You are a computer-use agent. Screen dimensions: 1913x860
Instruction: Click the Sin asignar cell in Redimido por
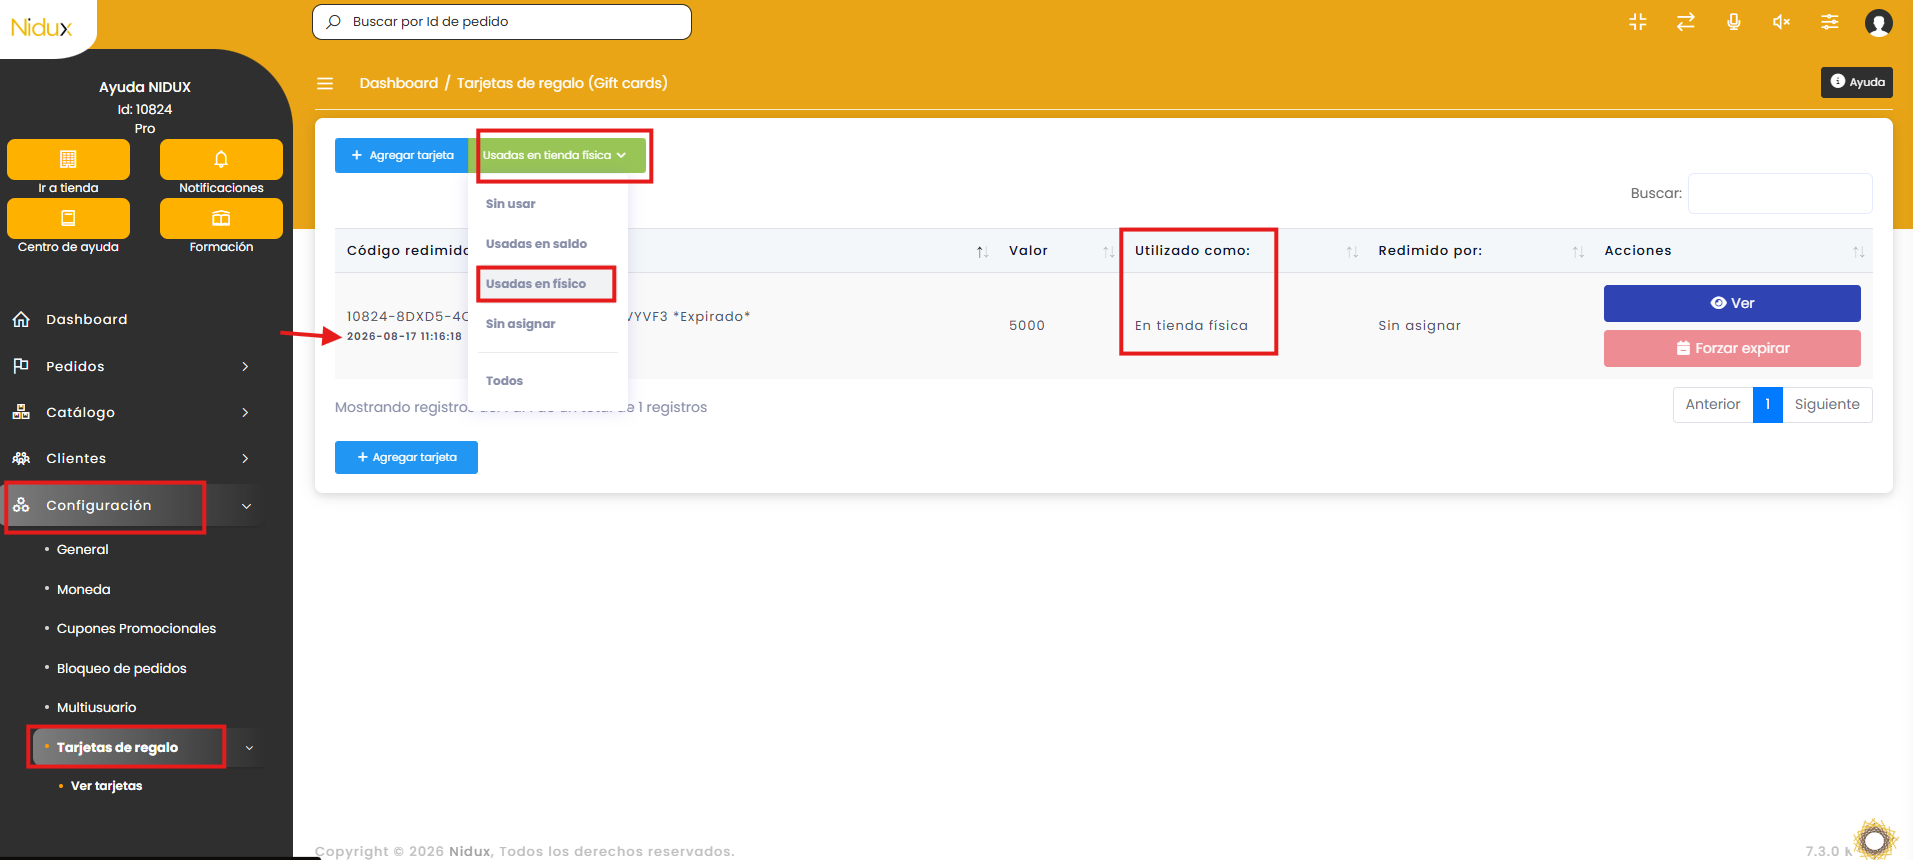pos(1419,326)
